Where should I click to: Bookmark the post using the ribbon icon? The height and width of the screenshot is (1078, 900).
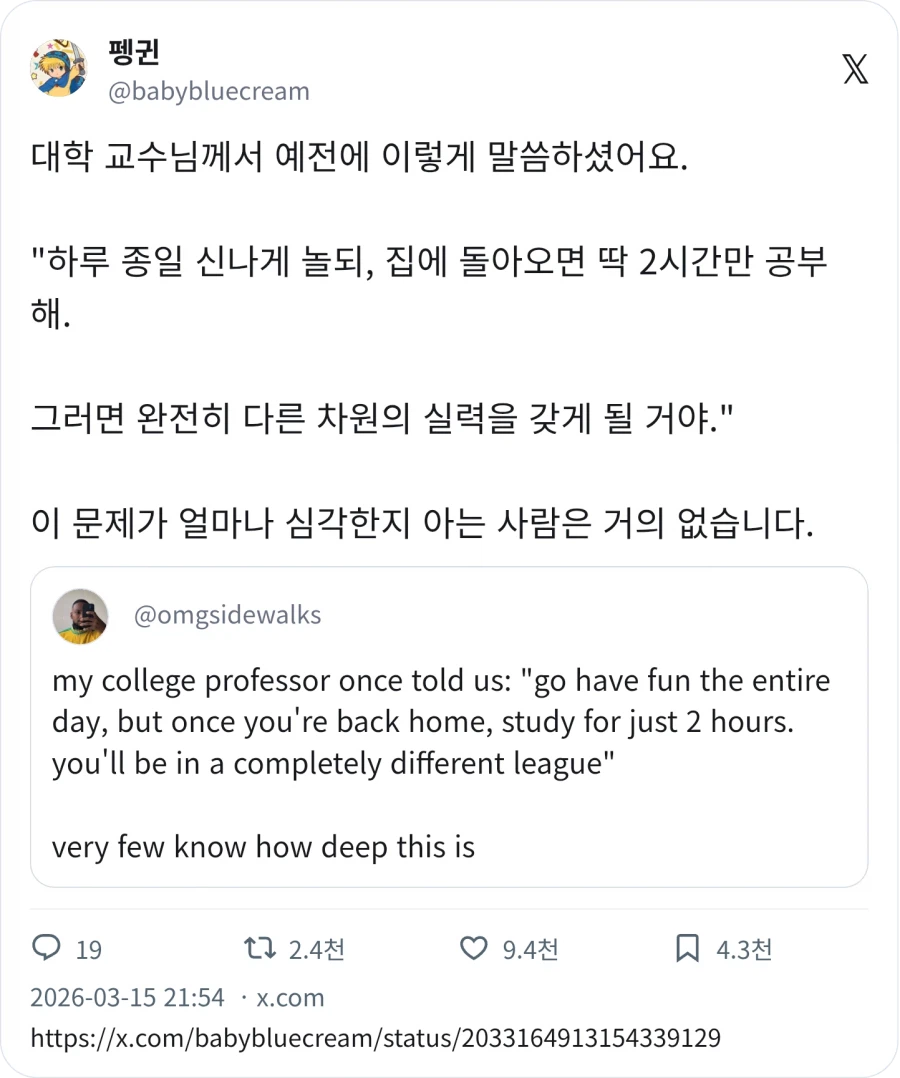[x=685, y=949]
